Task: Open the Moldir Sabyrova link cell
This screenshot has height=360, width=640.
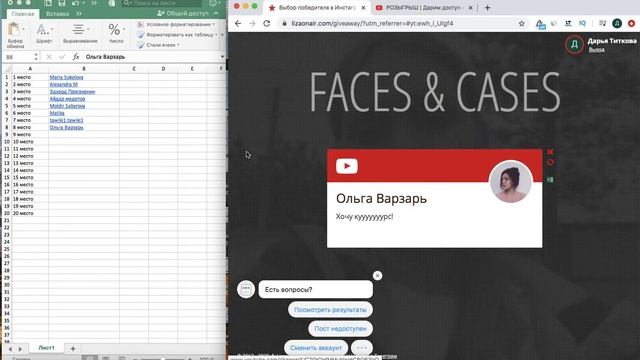Action: tap(67, 106)
